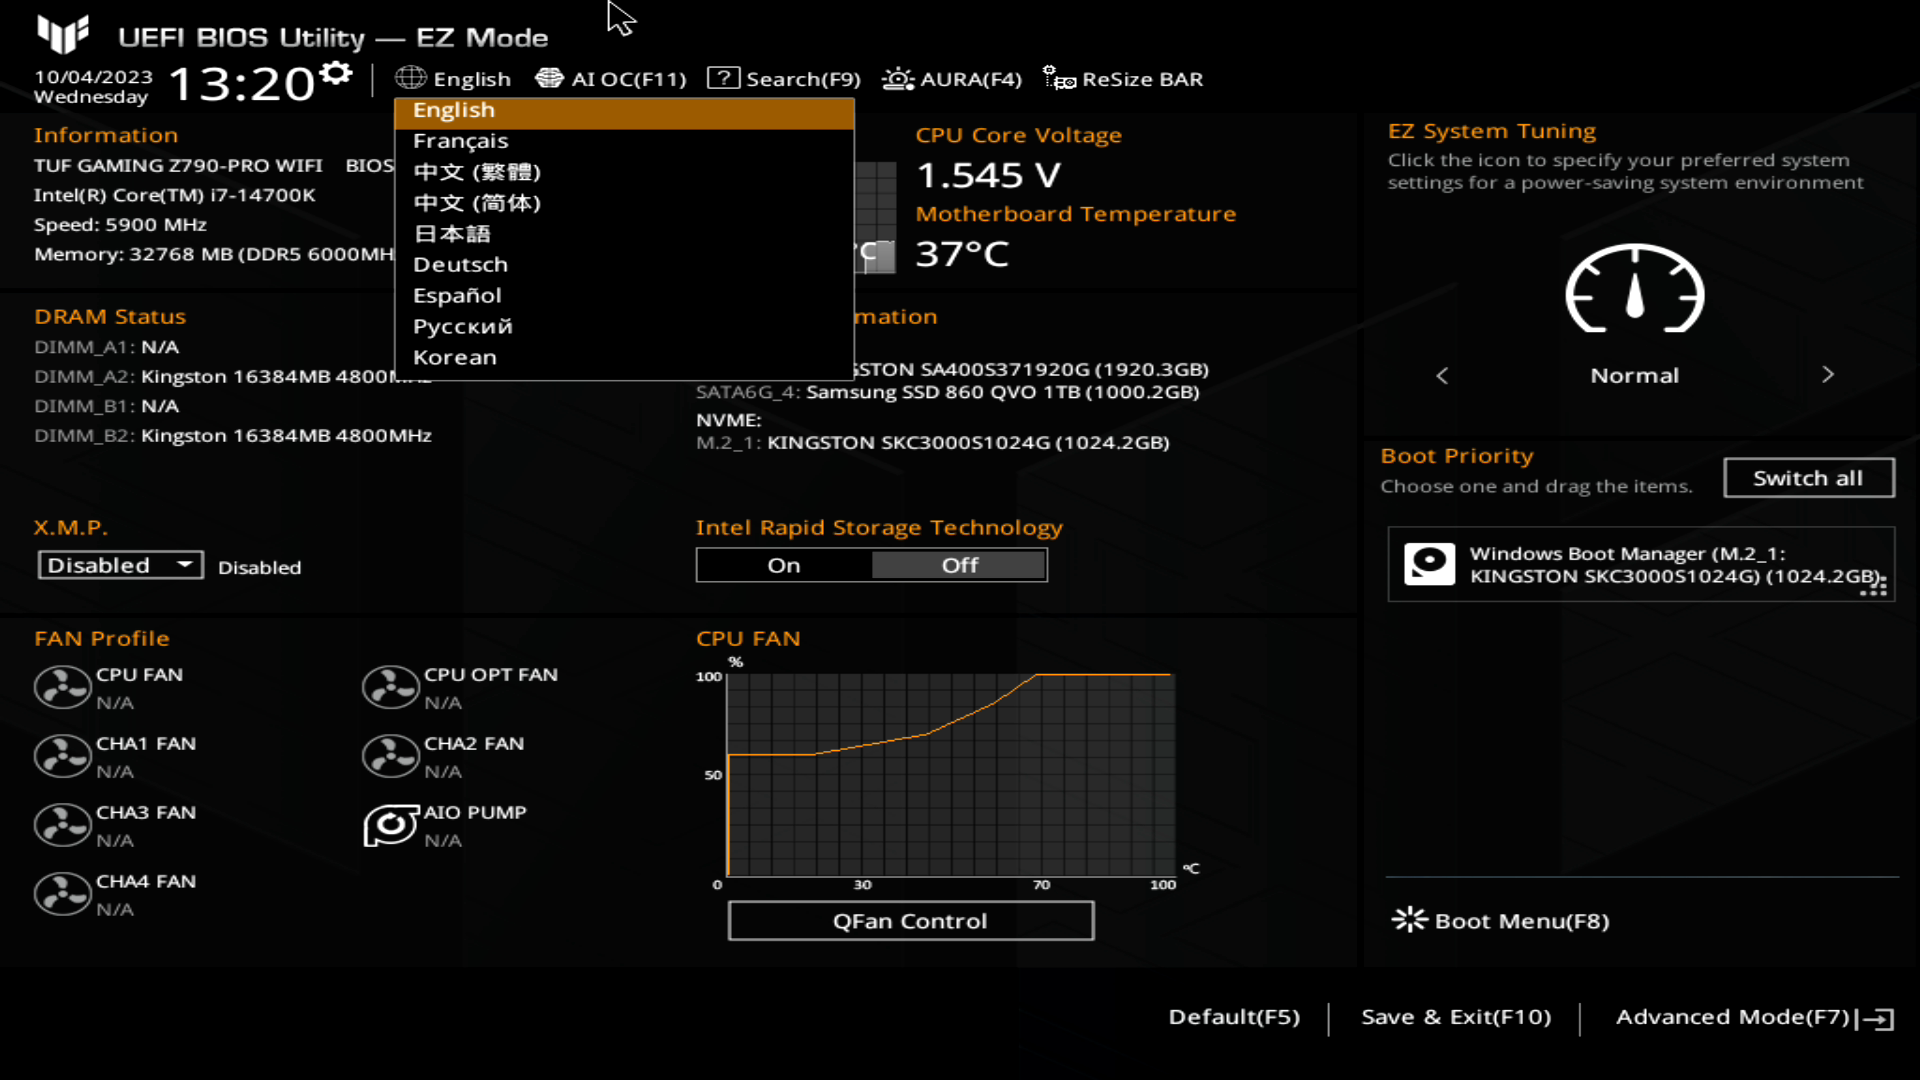1920x1080 pixels.
Task: Click the CPU FAN curve graph
Action: pos(950,775)
